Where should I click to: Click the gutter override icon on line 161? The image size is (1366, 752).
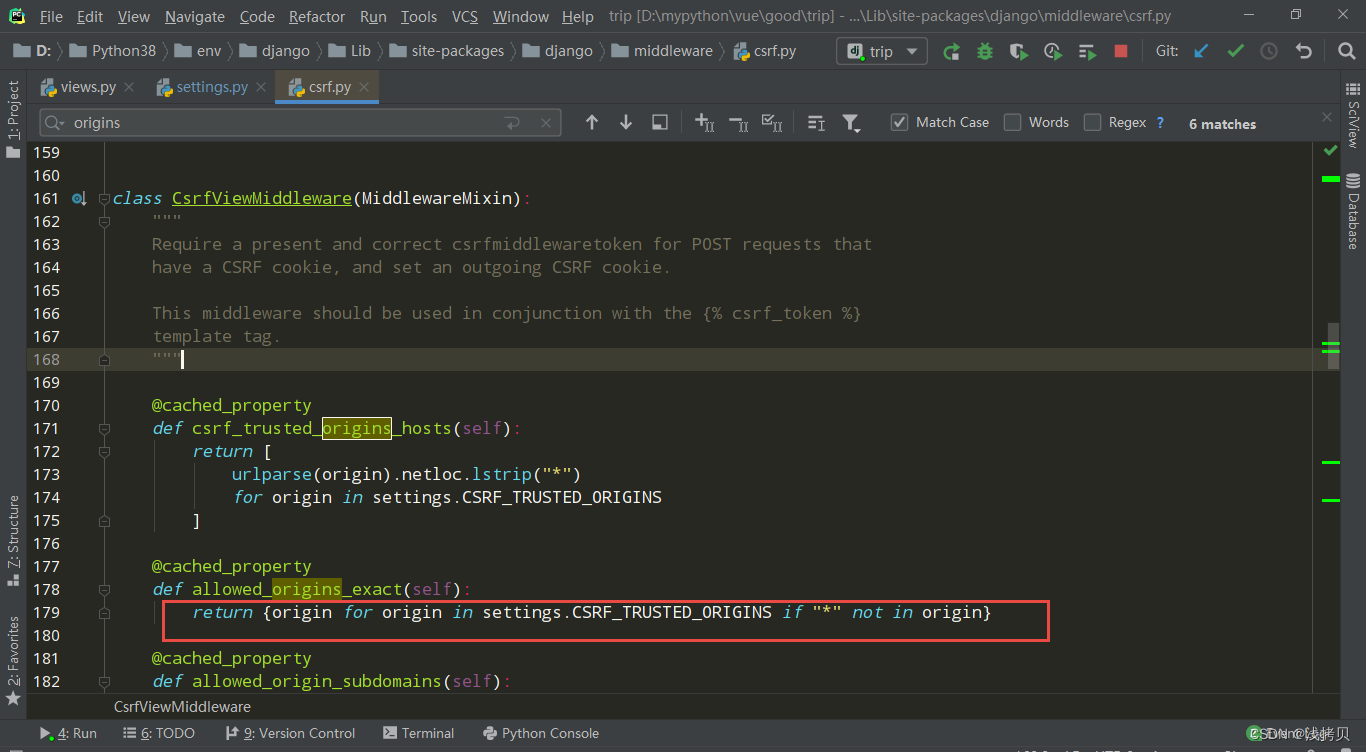tap(79, 199)
